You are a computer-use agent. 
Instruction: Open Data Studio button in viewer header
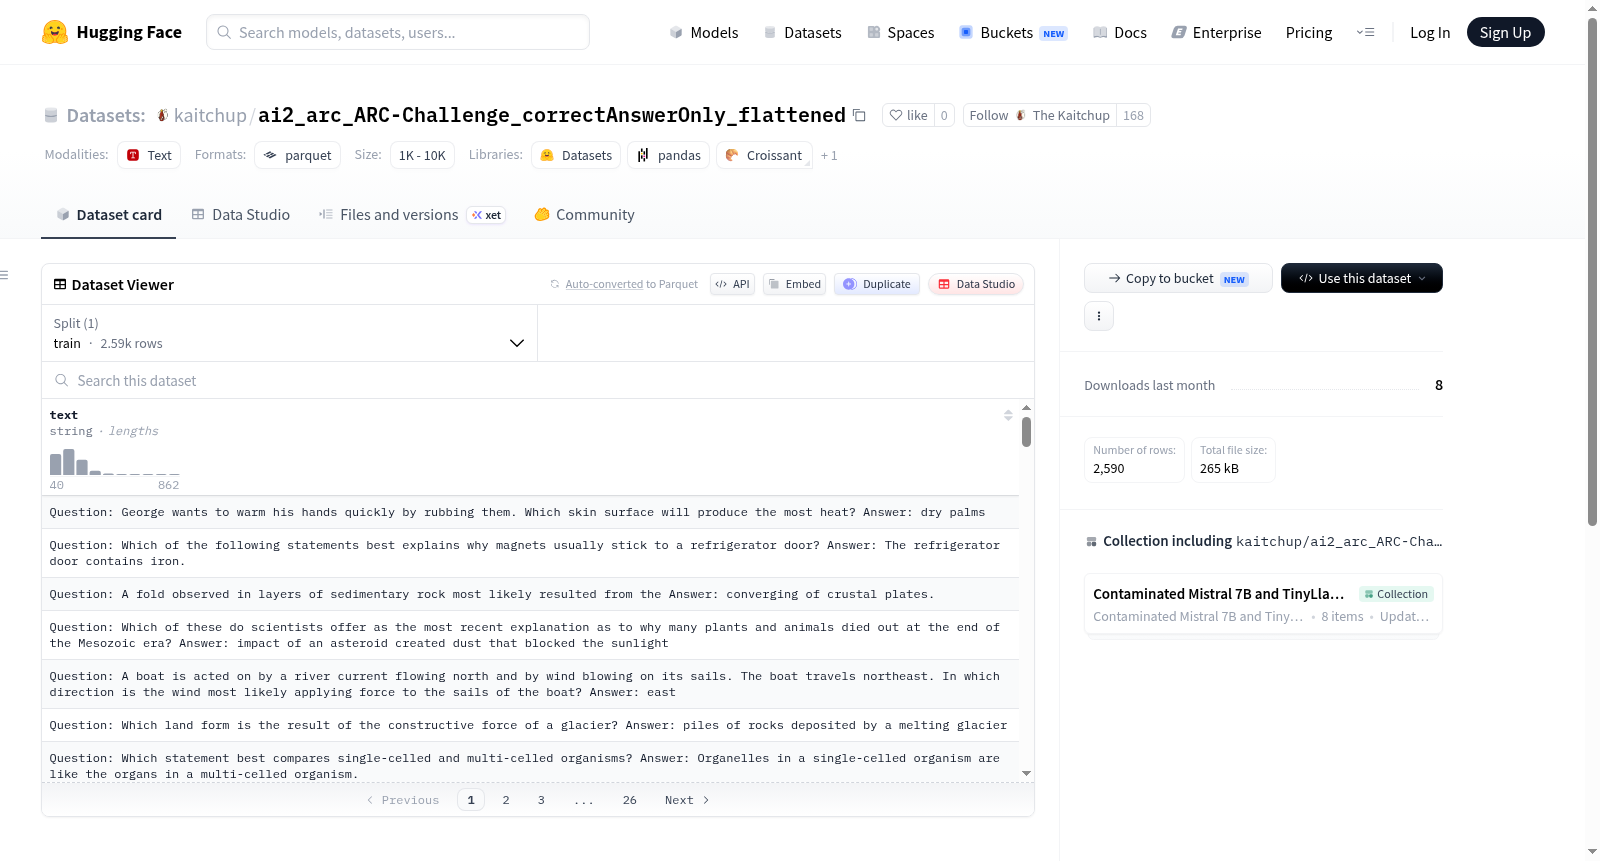pos(976,284)
